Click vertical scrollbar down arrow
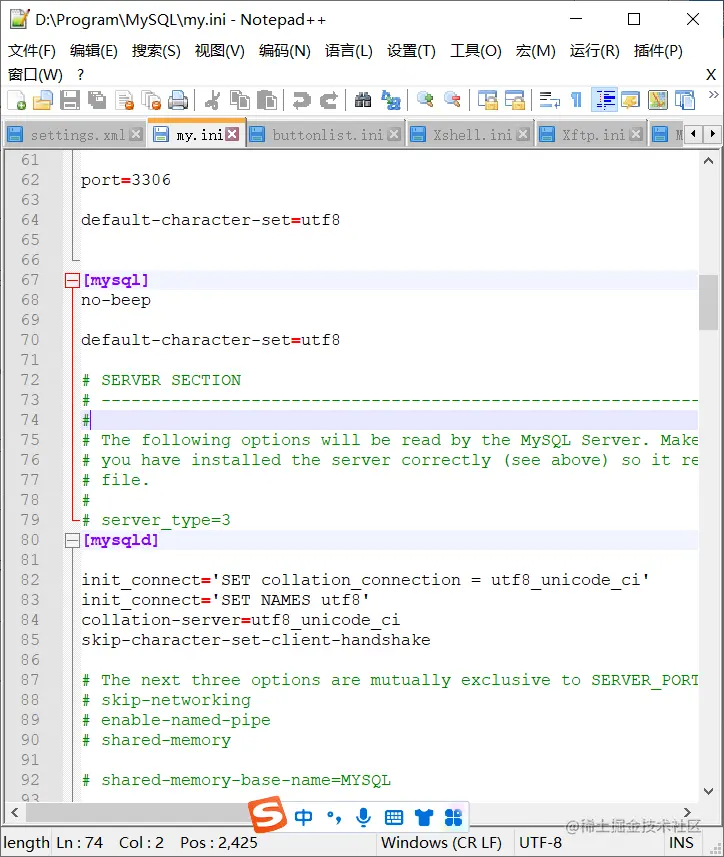Viewport: 724px width, 857px height. point(709,791)
